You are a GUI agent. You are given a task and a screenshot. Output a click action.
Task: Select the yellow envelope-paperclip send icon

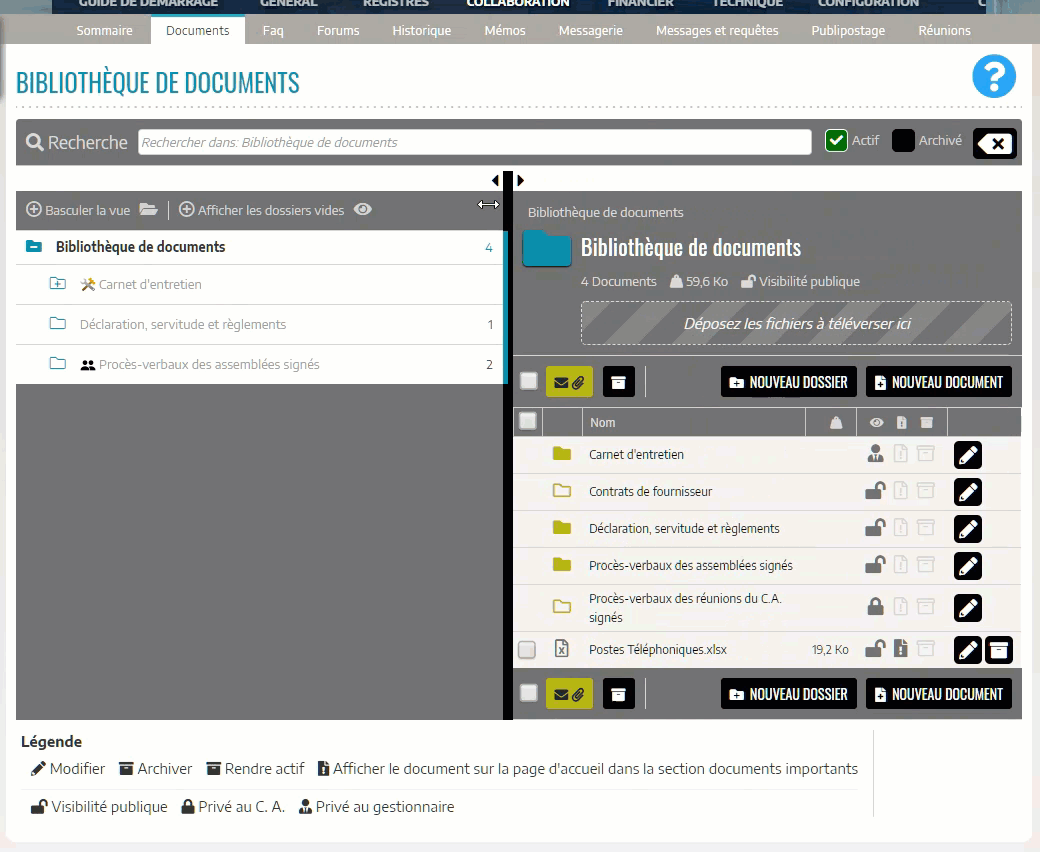pos(570,381)
